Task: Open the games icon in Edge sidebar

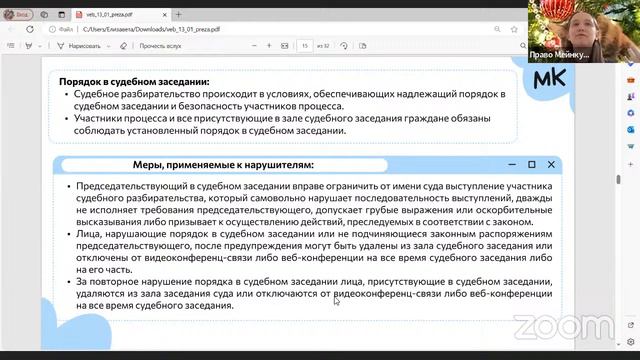Action: tap(631, 96)
